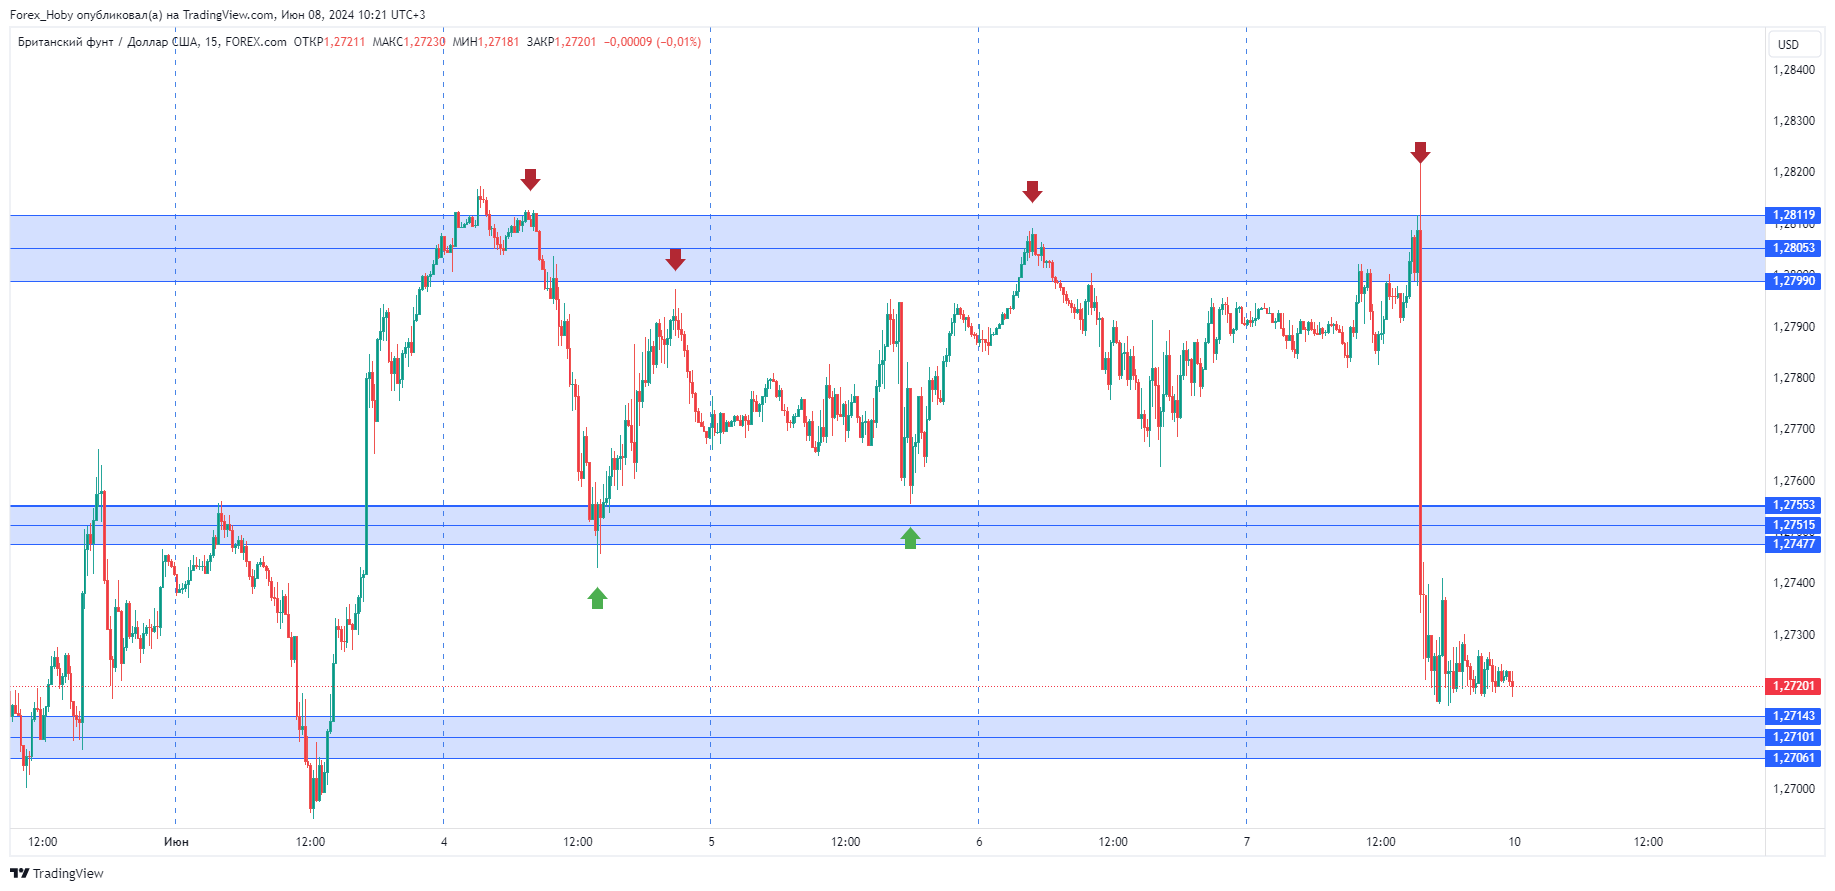The image size is (1835, 891).
Task: Click the 1,27700 price scale value
Action: point(1793,429)
